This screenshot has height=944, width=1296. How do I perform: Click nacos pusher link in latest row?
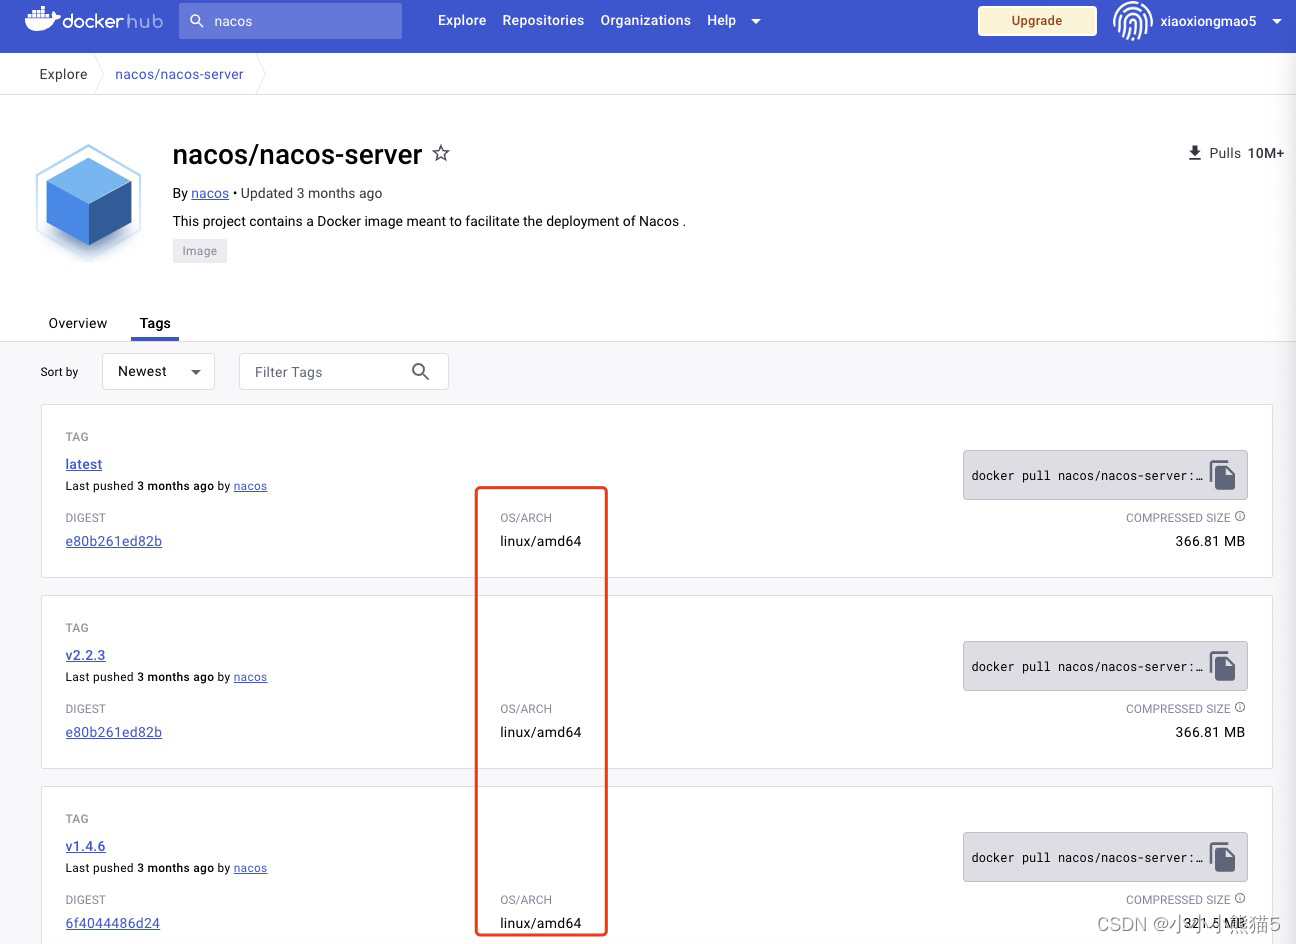click(x=250, y=486)
